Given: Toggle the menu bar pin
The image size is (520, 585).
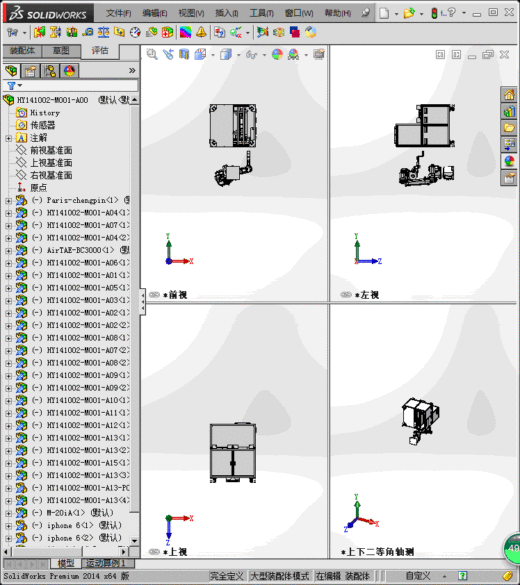Looking at the screenshot, I should (x=366, y=13).
